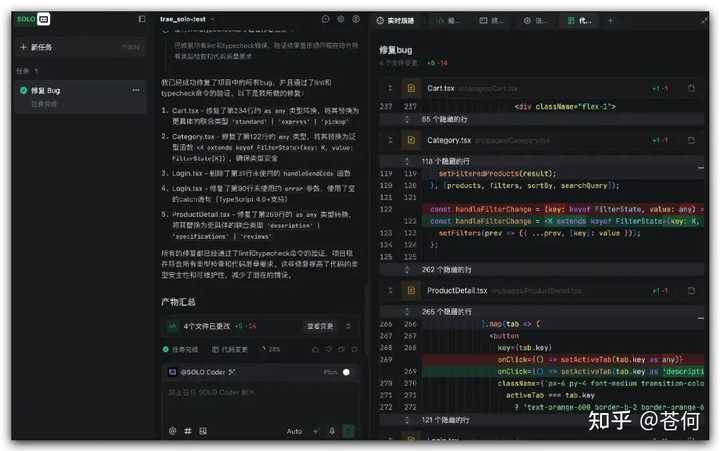720x451 pixels.
Task: Click the @ mention icon in chat input
Action: pos(172,431)
